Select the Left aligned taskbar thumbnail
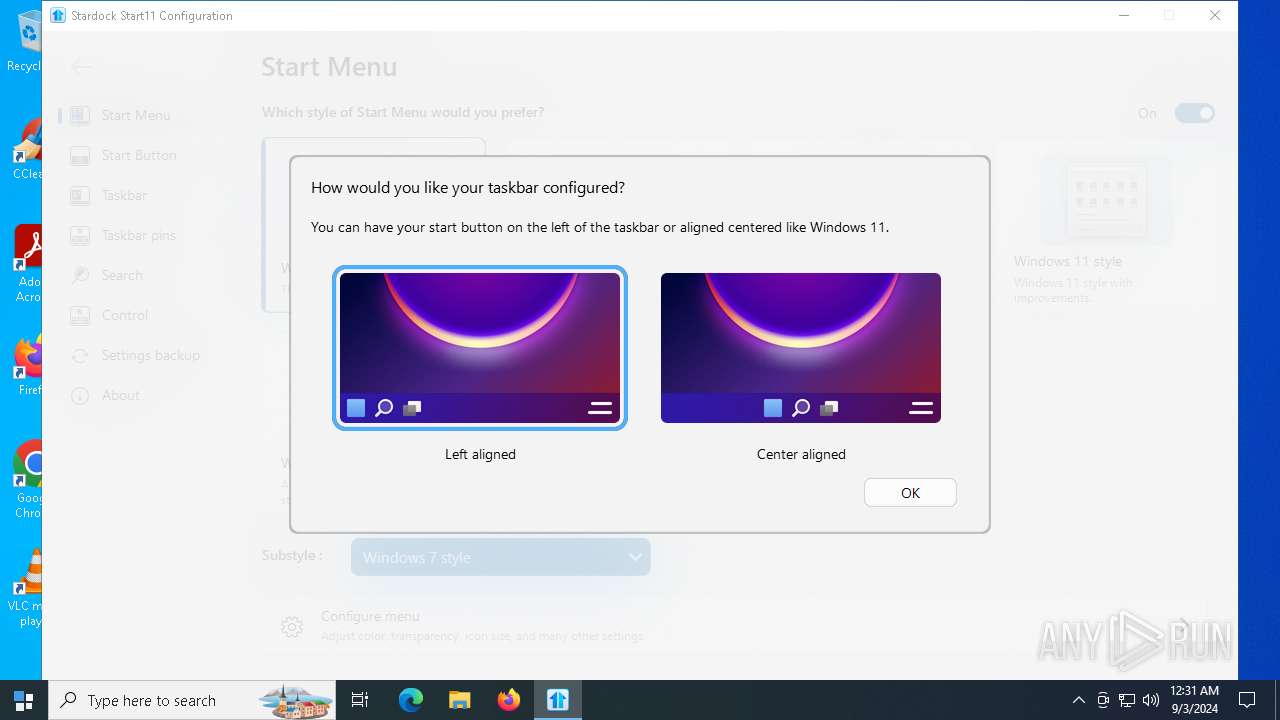Screen dimensions: 1280x720 (x=480, y=348)
